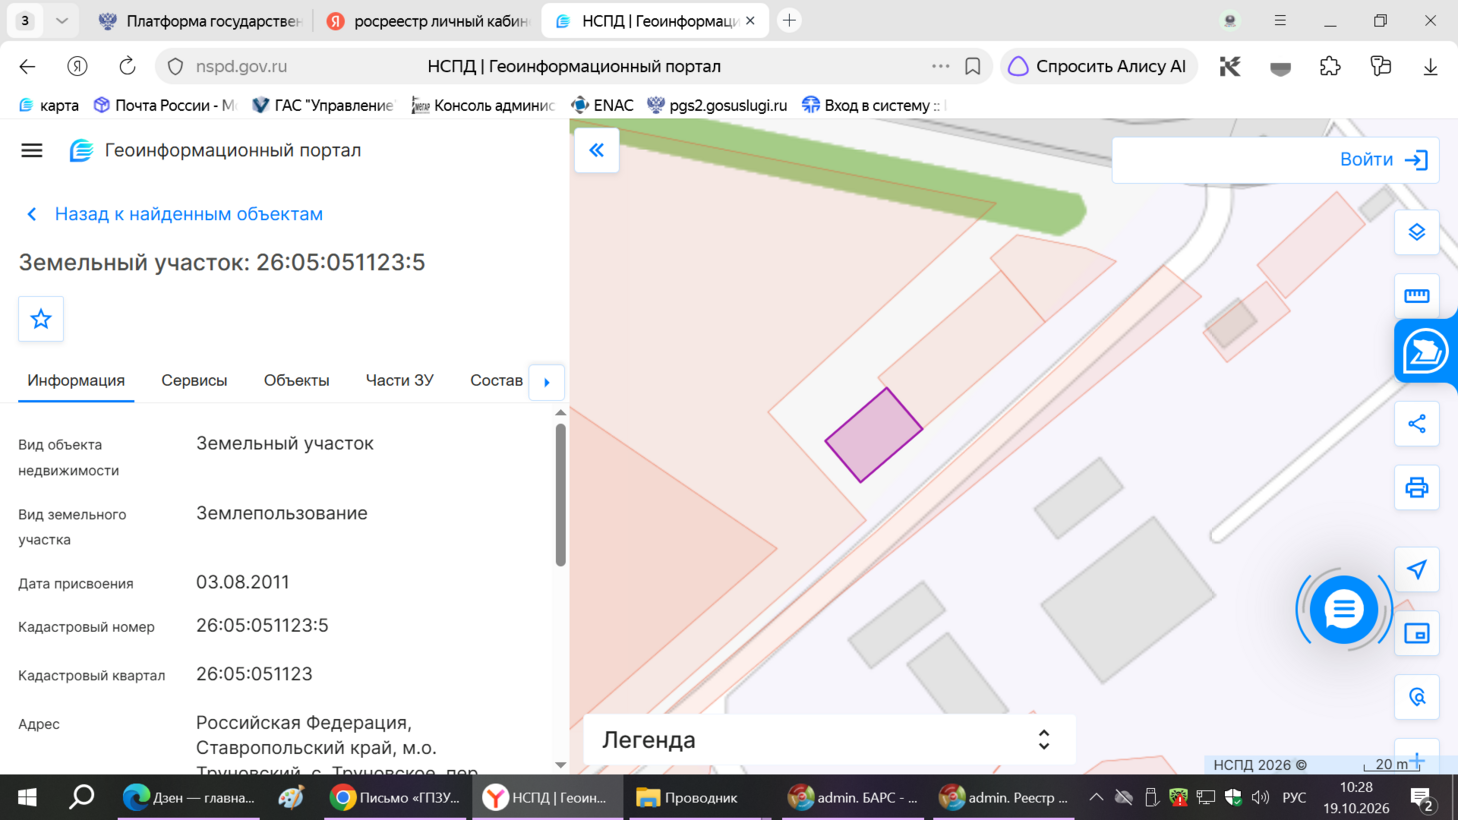The image size is (1458, 820).
Task: Click the browser bookmark icon
Action: point(973,67)
